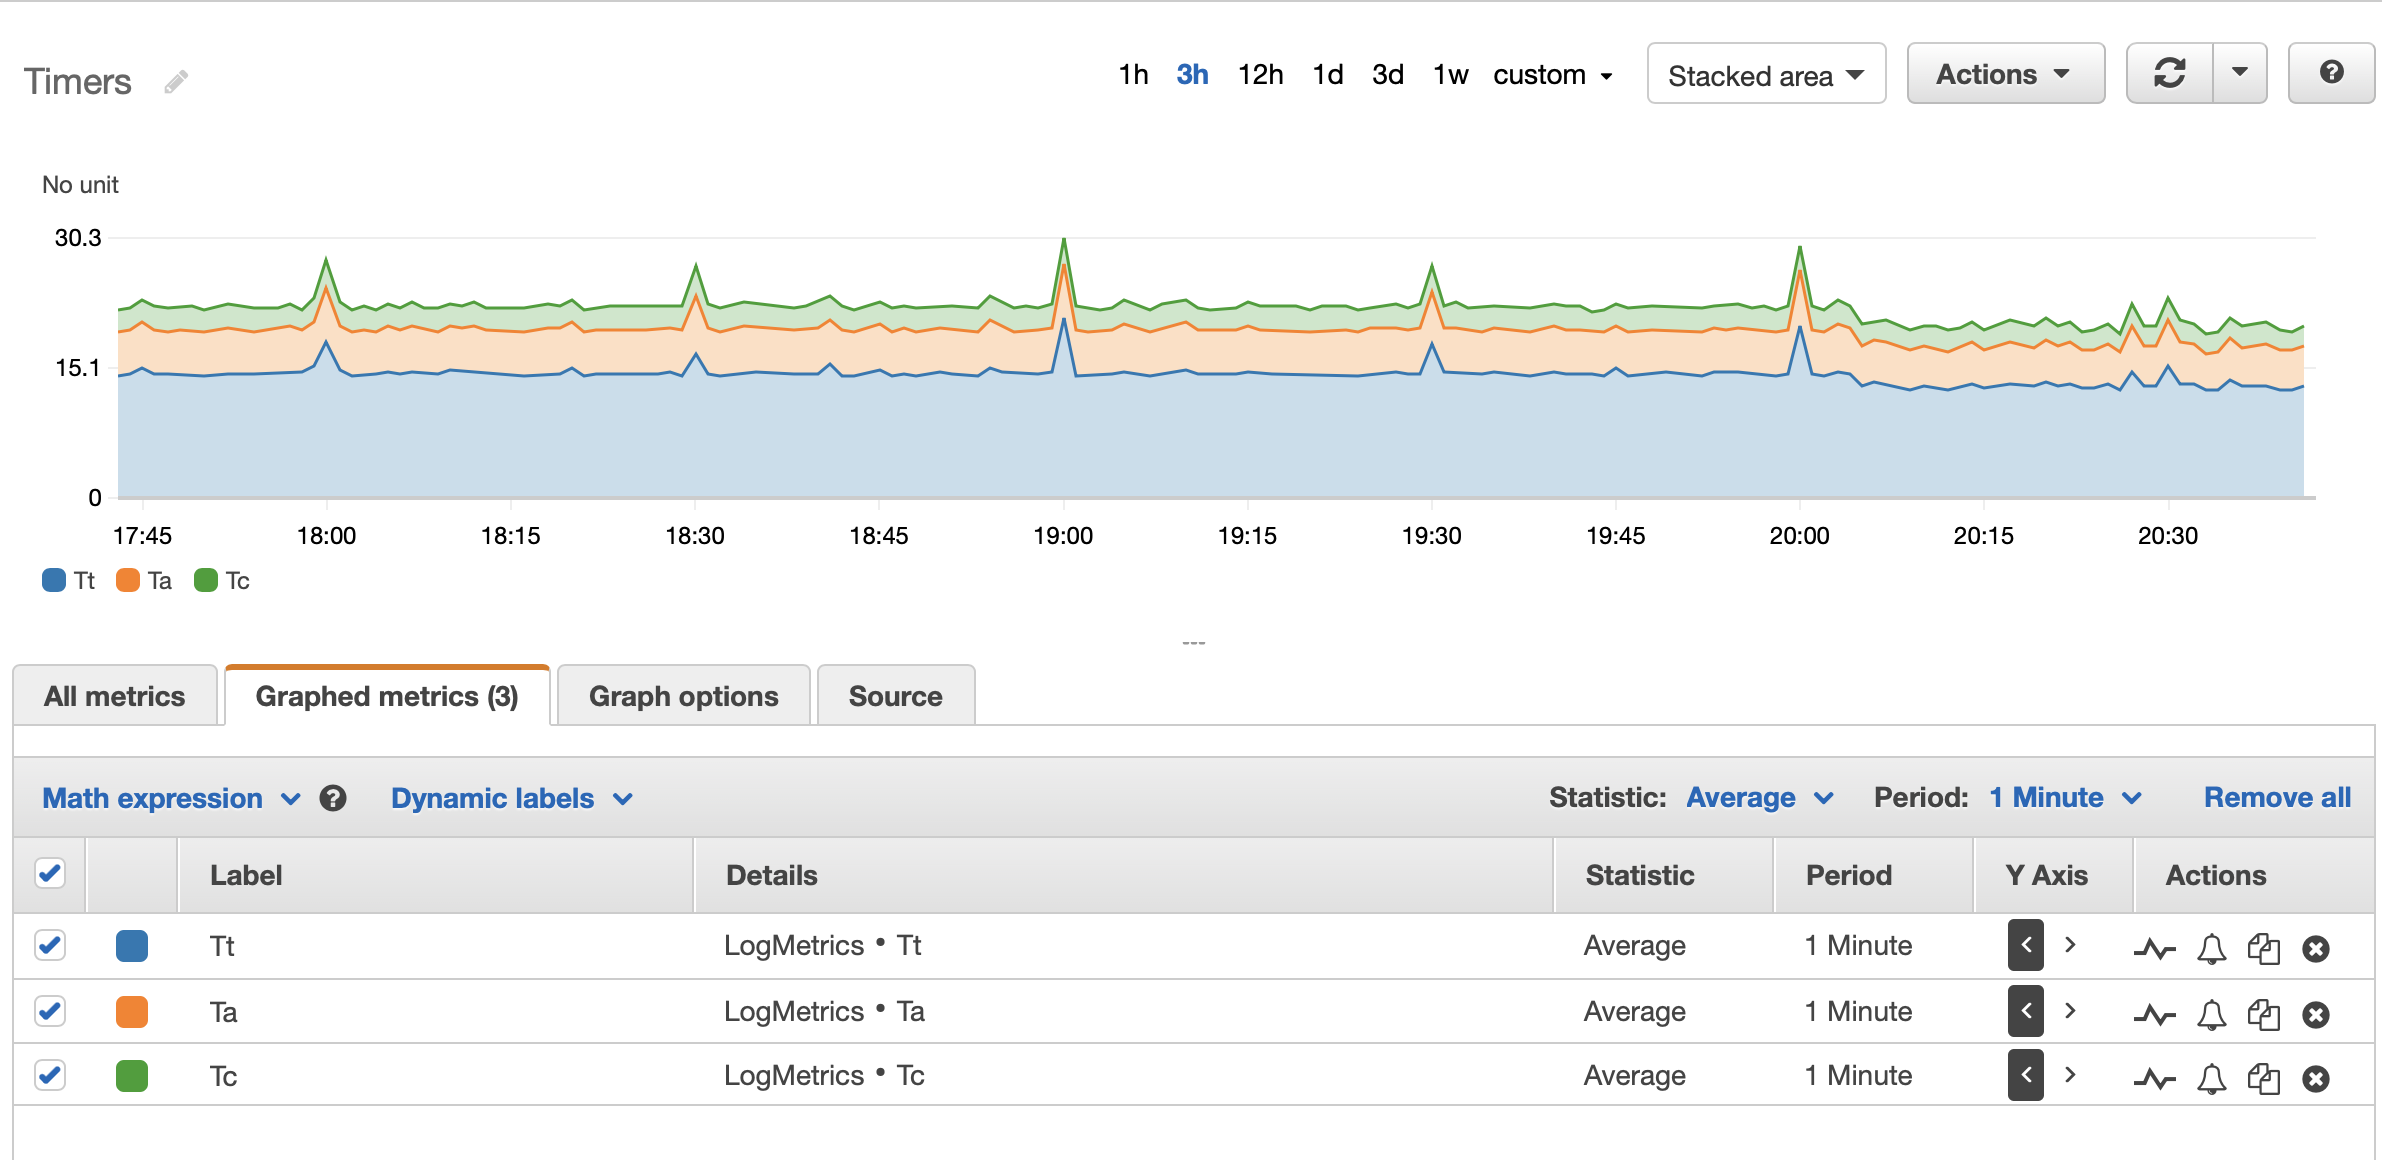Refresh the graph with the refresh icon

(2169, 73)
